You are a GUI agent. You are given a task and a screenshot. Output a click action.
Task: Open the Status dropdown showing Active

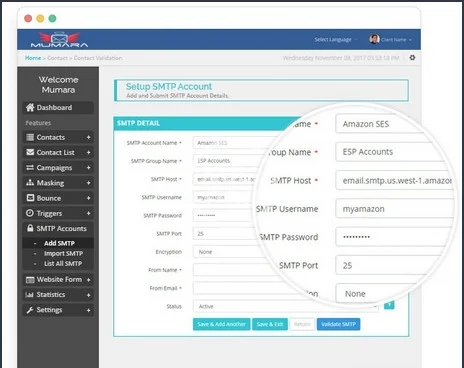[286, 306]
